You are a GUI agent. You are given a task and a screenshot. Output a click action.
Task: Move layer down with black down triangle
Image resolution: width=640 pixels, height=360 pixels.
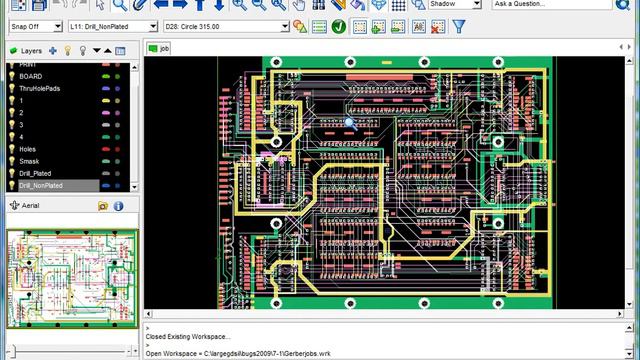(97, 51)
